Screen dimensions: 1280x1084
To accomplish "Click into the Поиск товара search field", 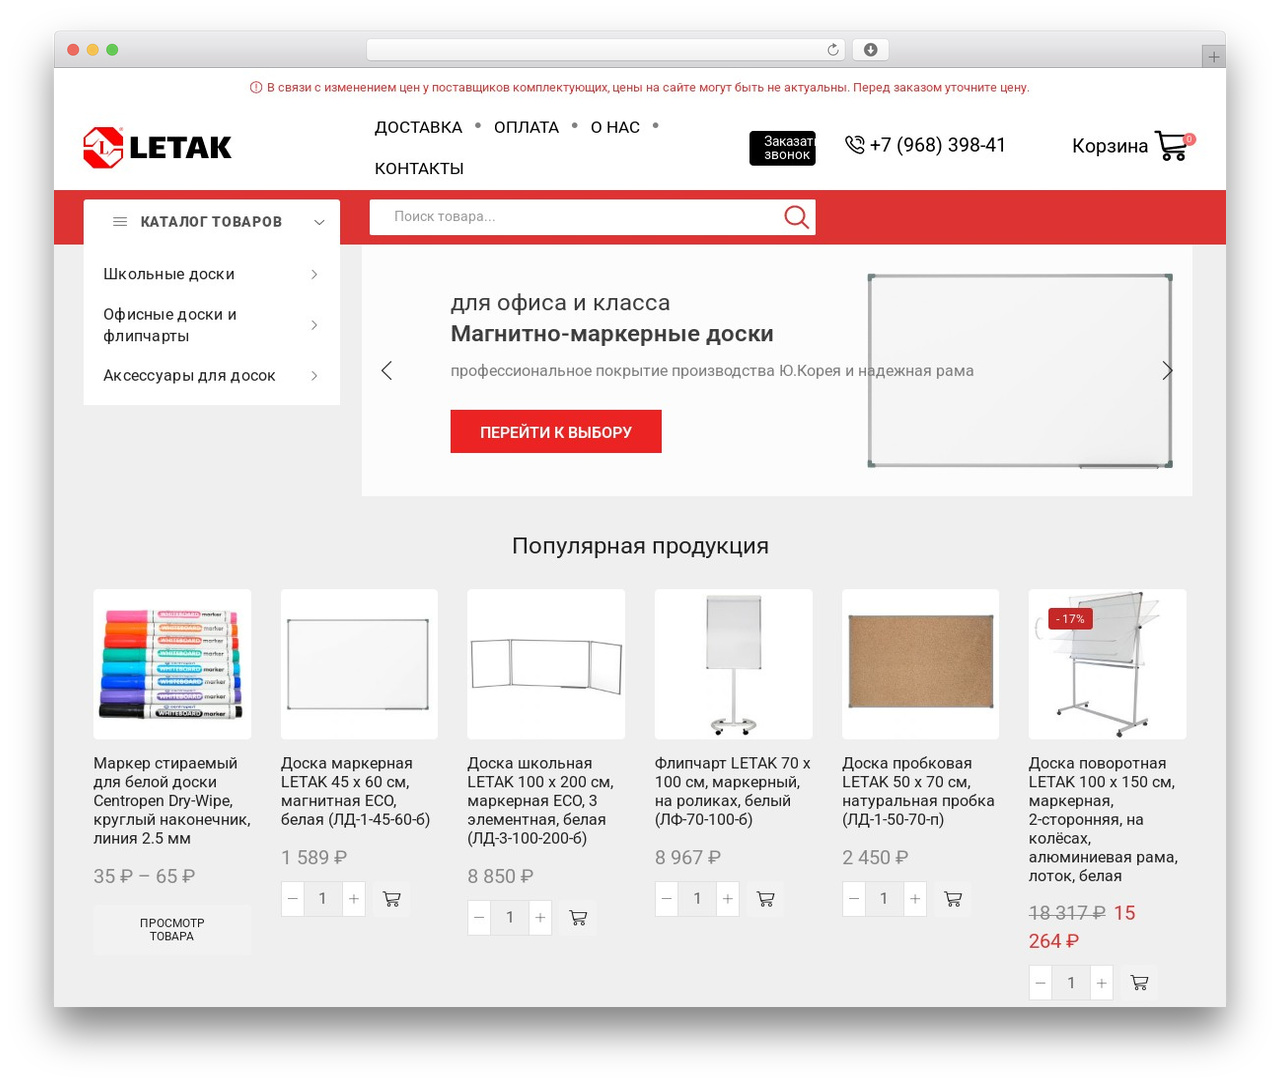I will tap(575, 217).
